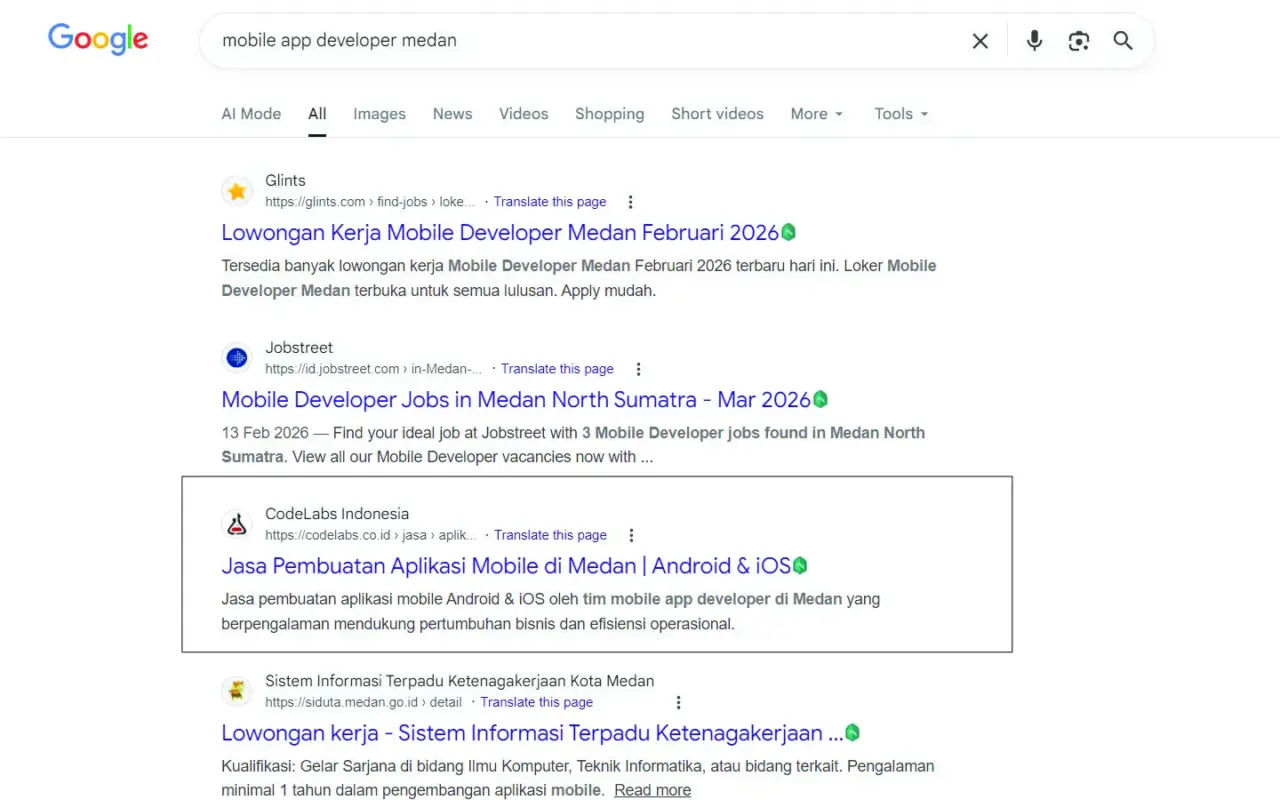The height and width of the screenshot is (800, 1280).
Task: Click Translate this page on the Jobstreet result
Action: [x=557, y=368]
